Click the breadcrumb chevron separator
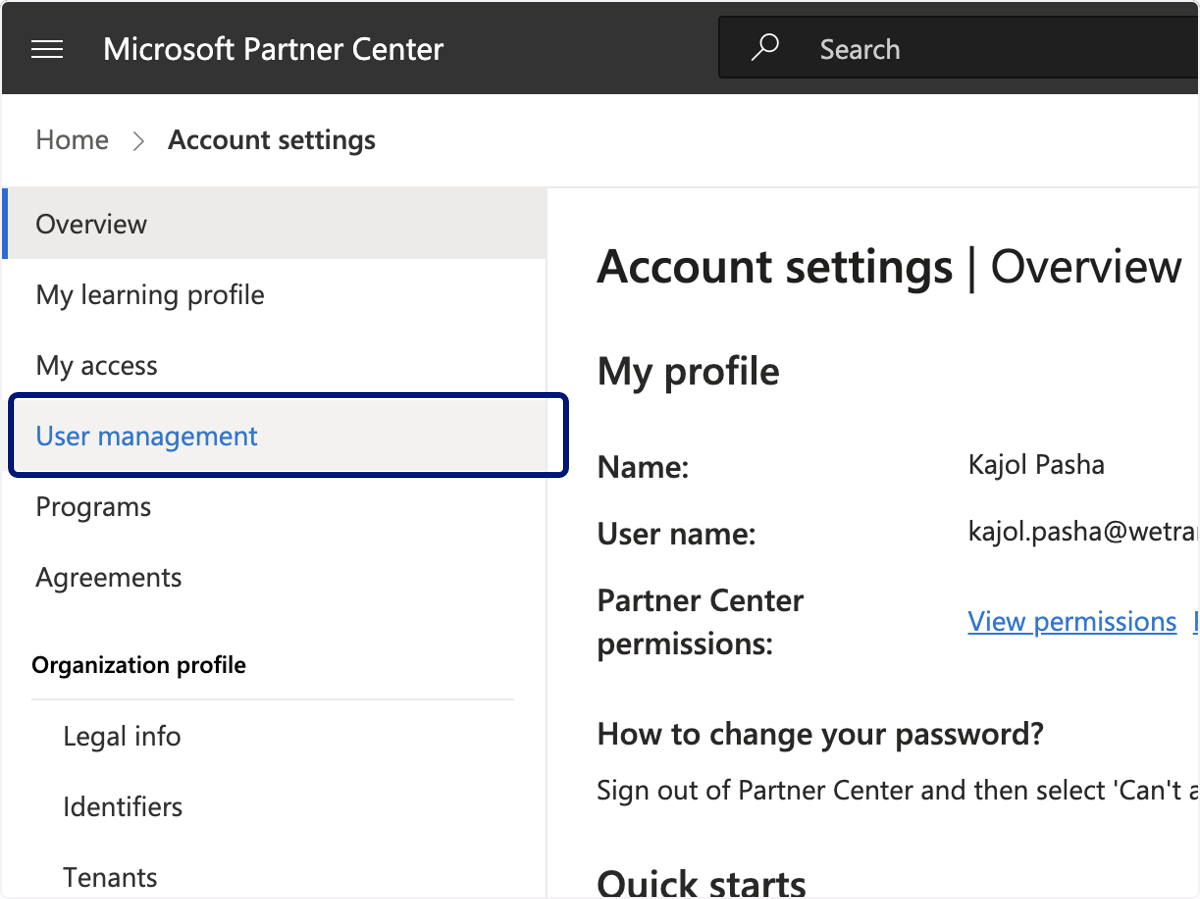 point(139,141)
